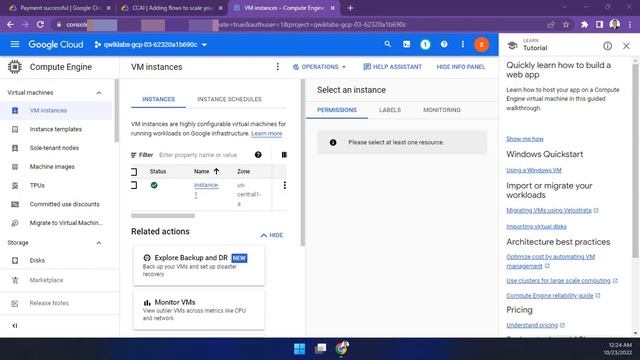640x360 pixels.
Task: Open the notifications badge icon
Action: 425,44
